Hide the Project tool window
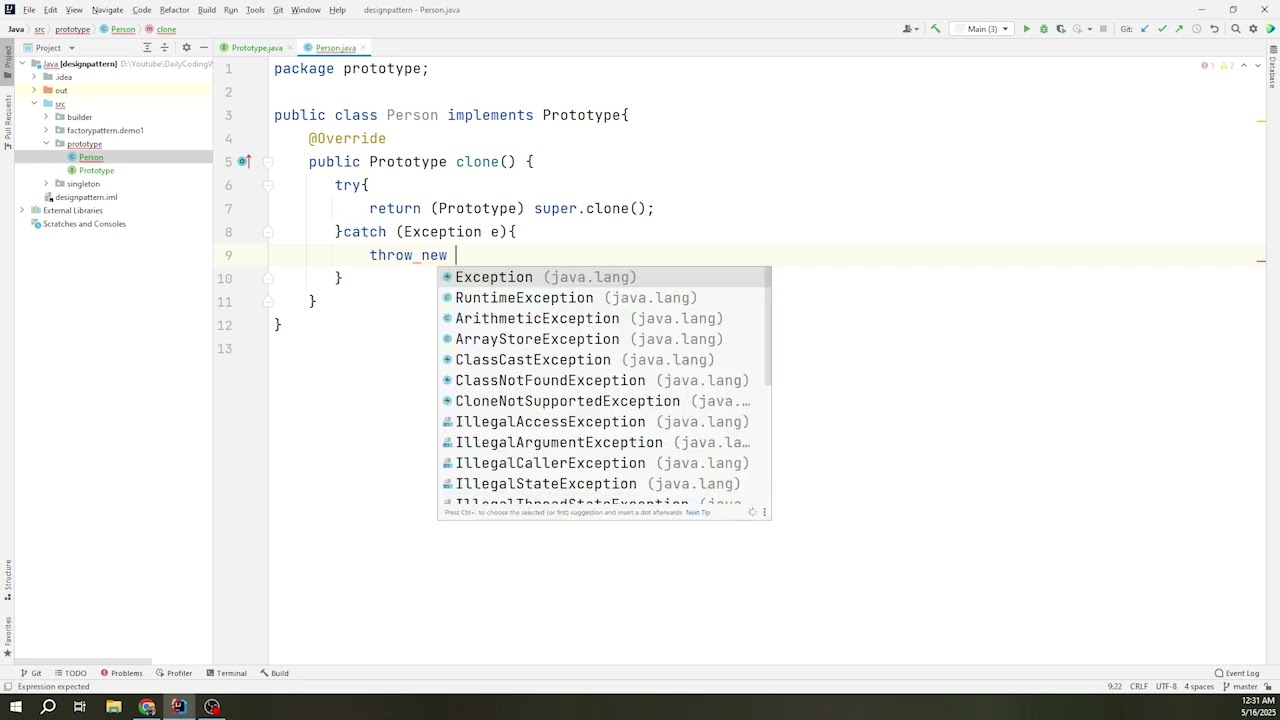Screen dimensions: 1280x720 point(203,47)
